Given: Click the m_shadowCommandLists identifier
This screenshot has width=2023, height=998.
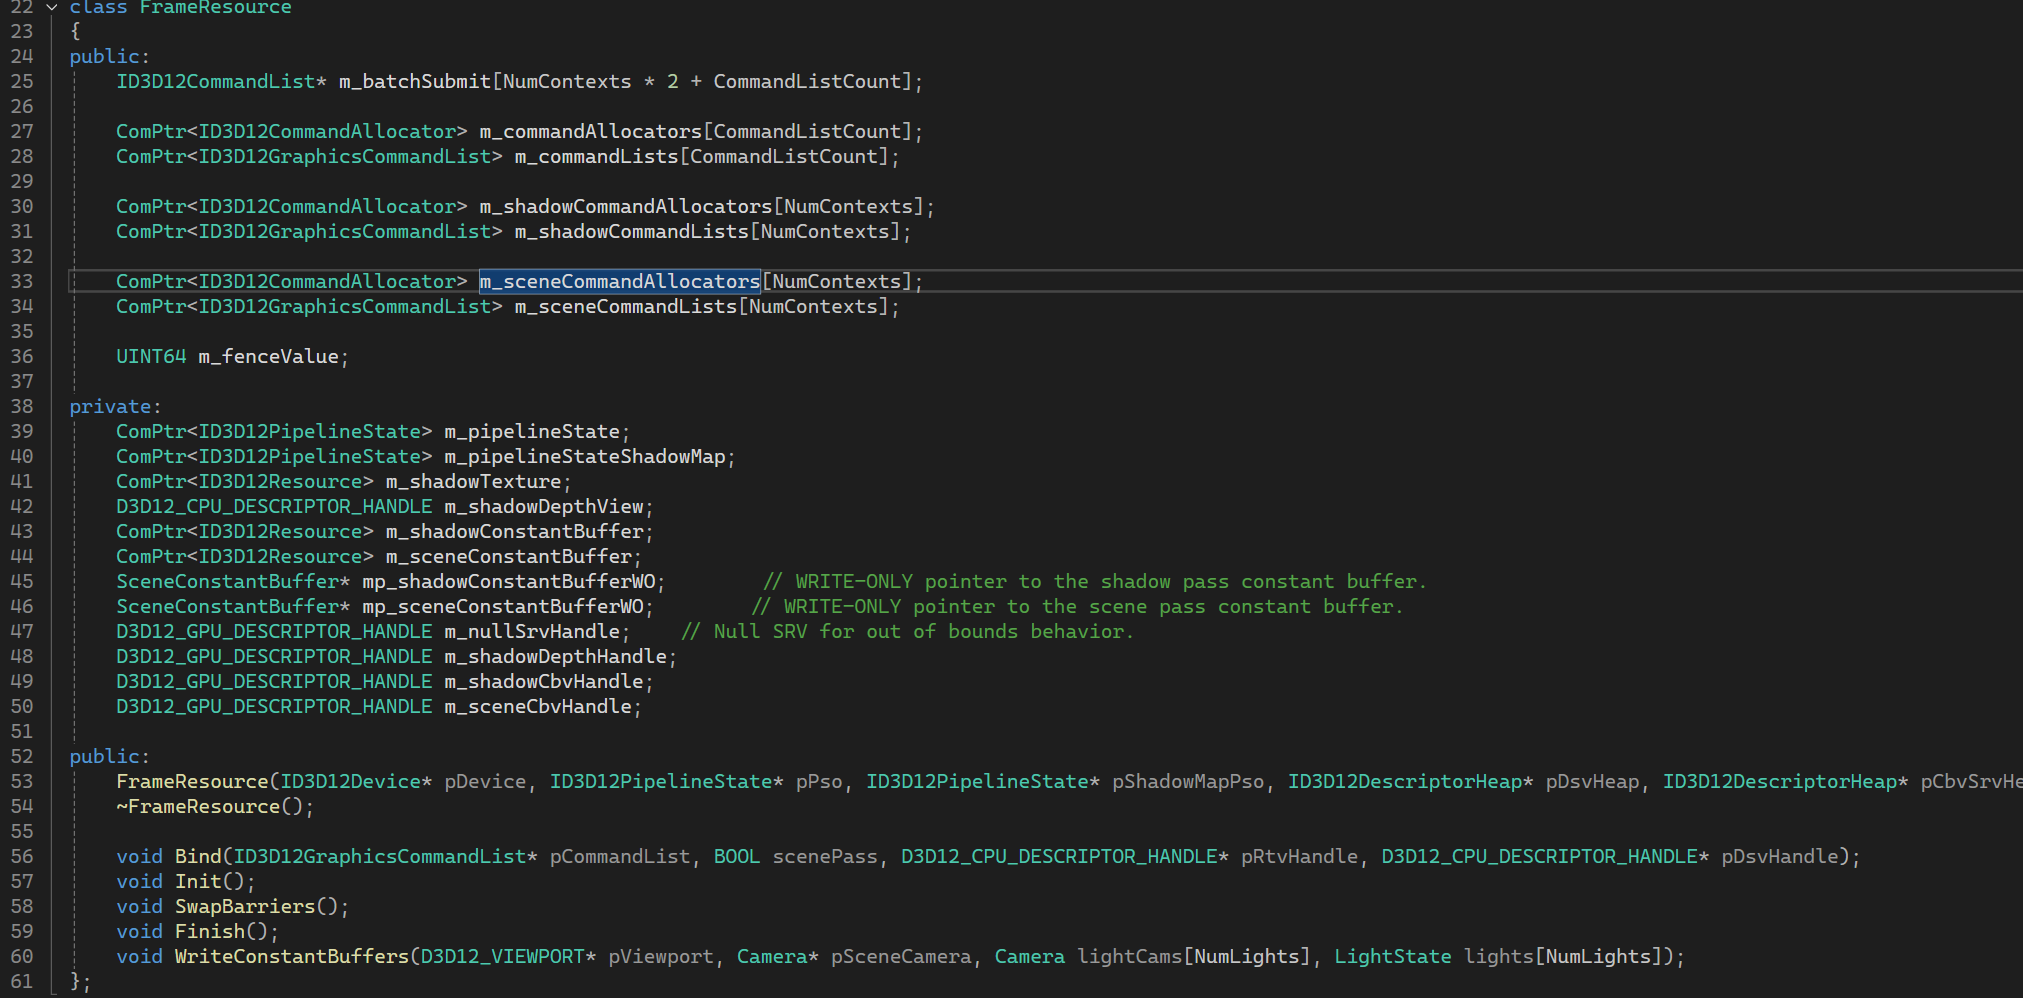Looking at the screenshot, I should pyautogui.click(x=632, y=231).
